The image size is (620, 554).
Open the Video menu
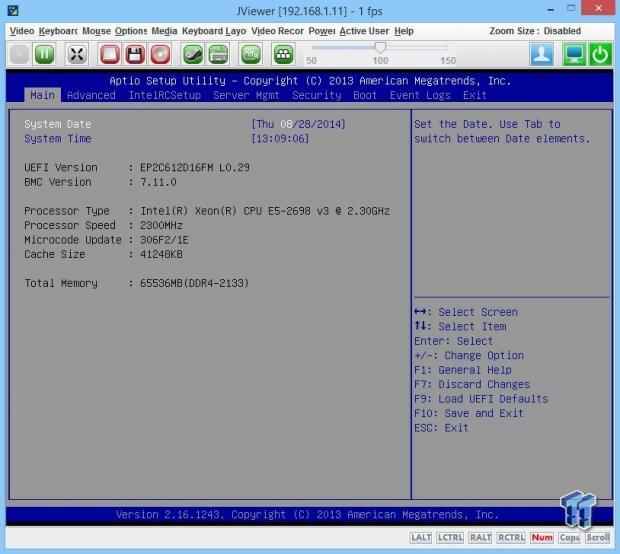pos(22,31)
